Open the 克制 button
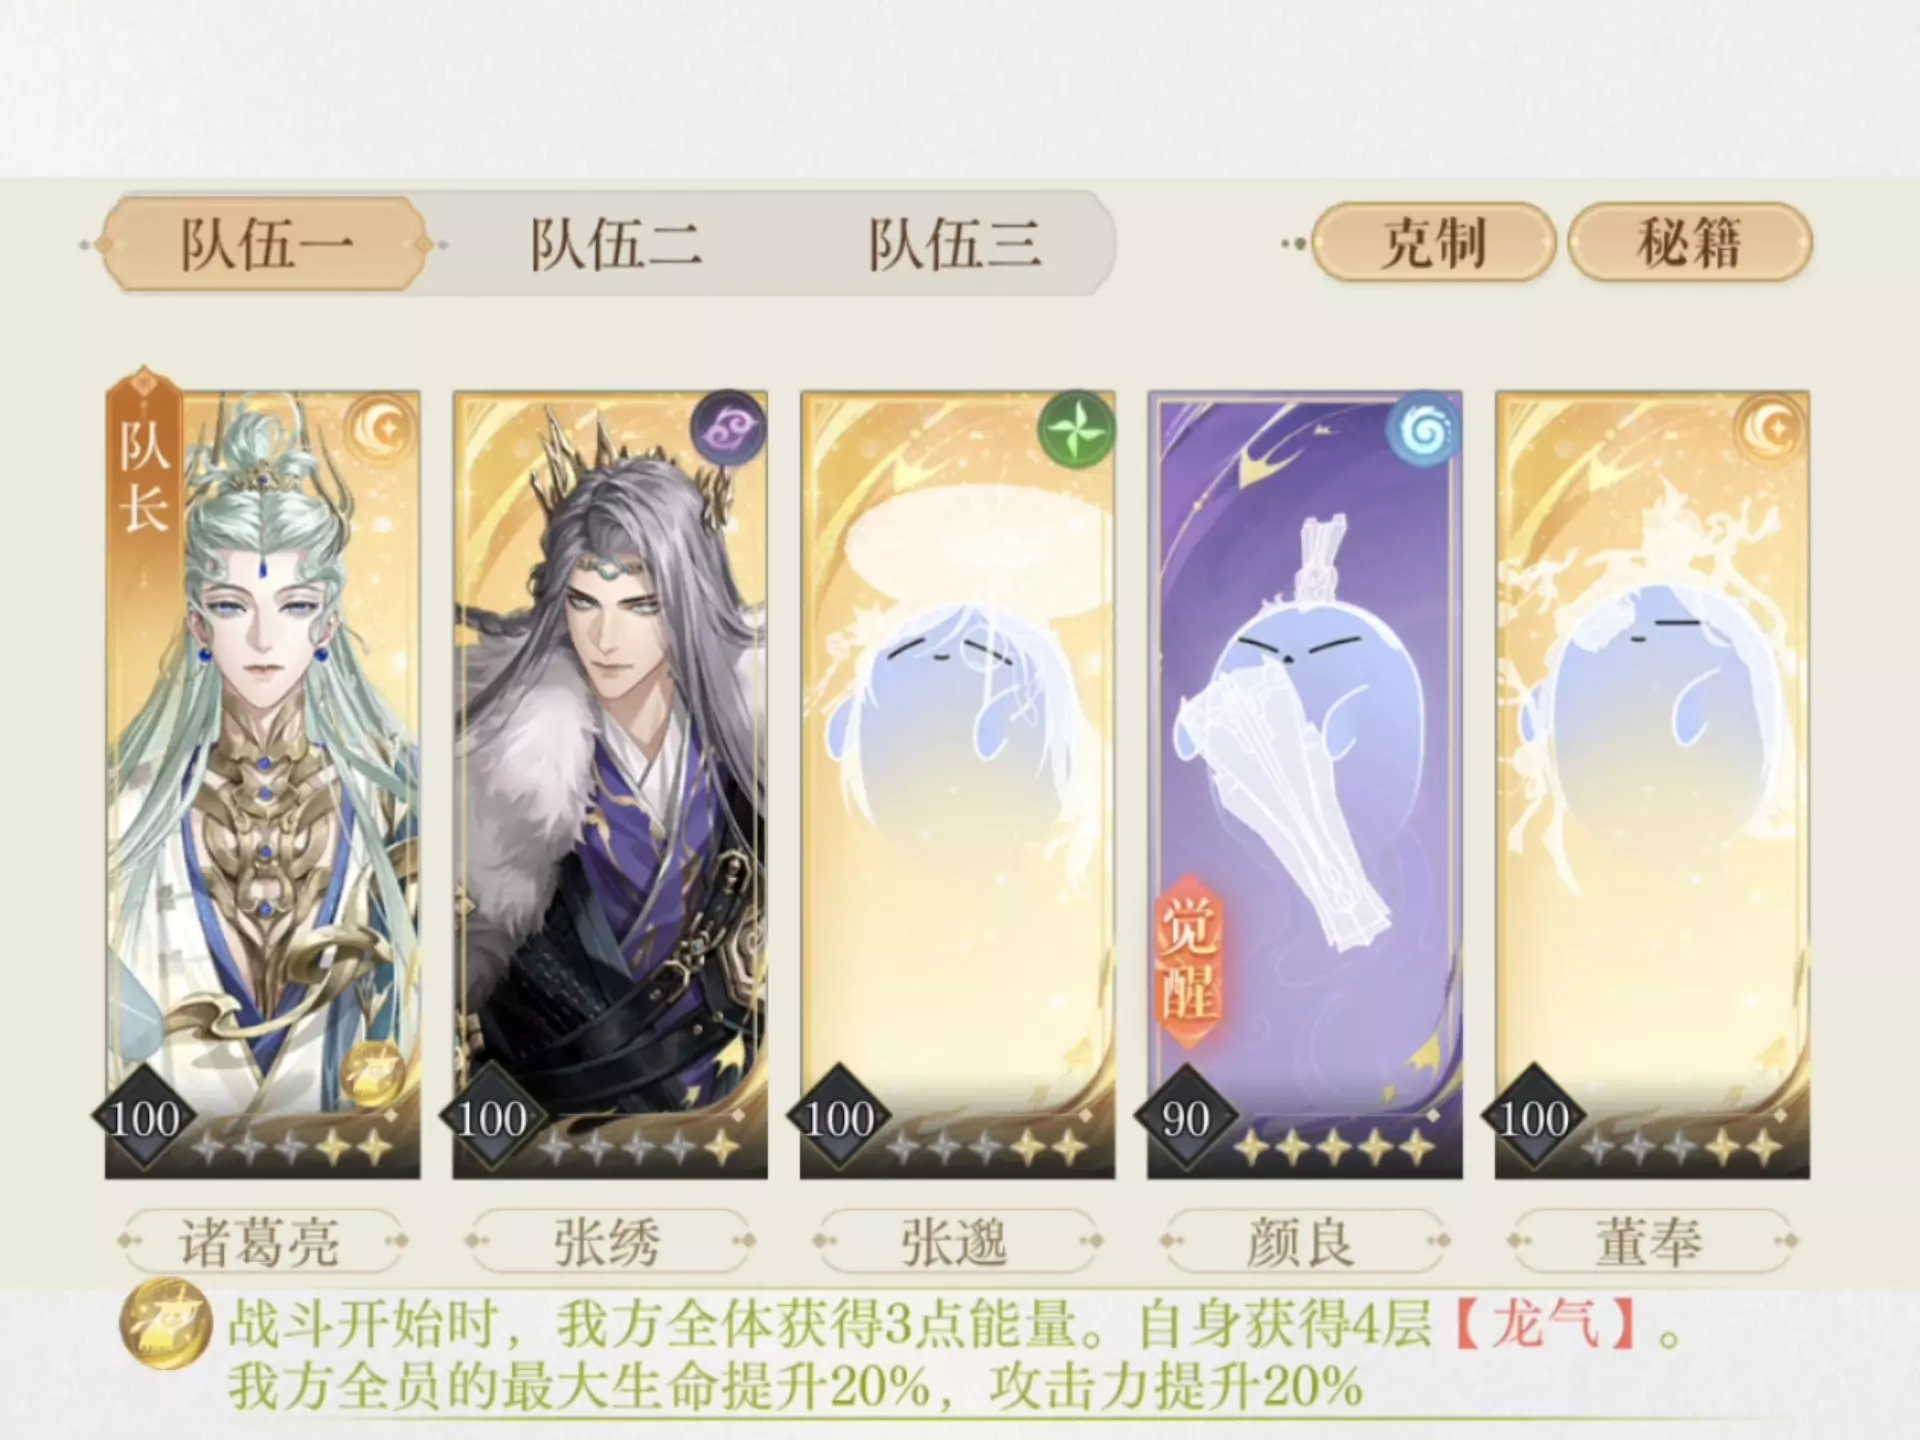Screen dimensions: 1920x1440 pos(1433,243)
